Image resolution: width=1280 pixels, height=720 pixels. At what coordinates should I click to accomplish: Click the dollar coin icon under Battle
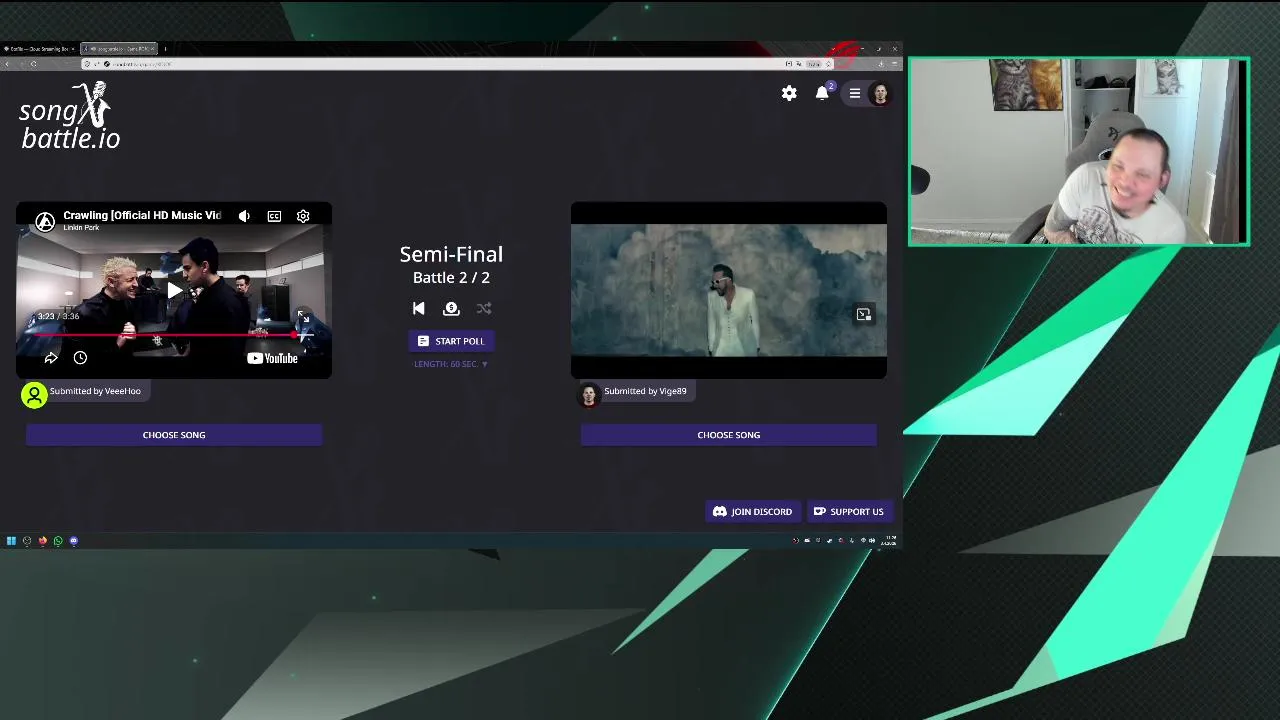[x=451, y=309]
